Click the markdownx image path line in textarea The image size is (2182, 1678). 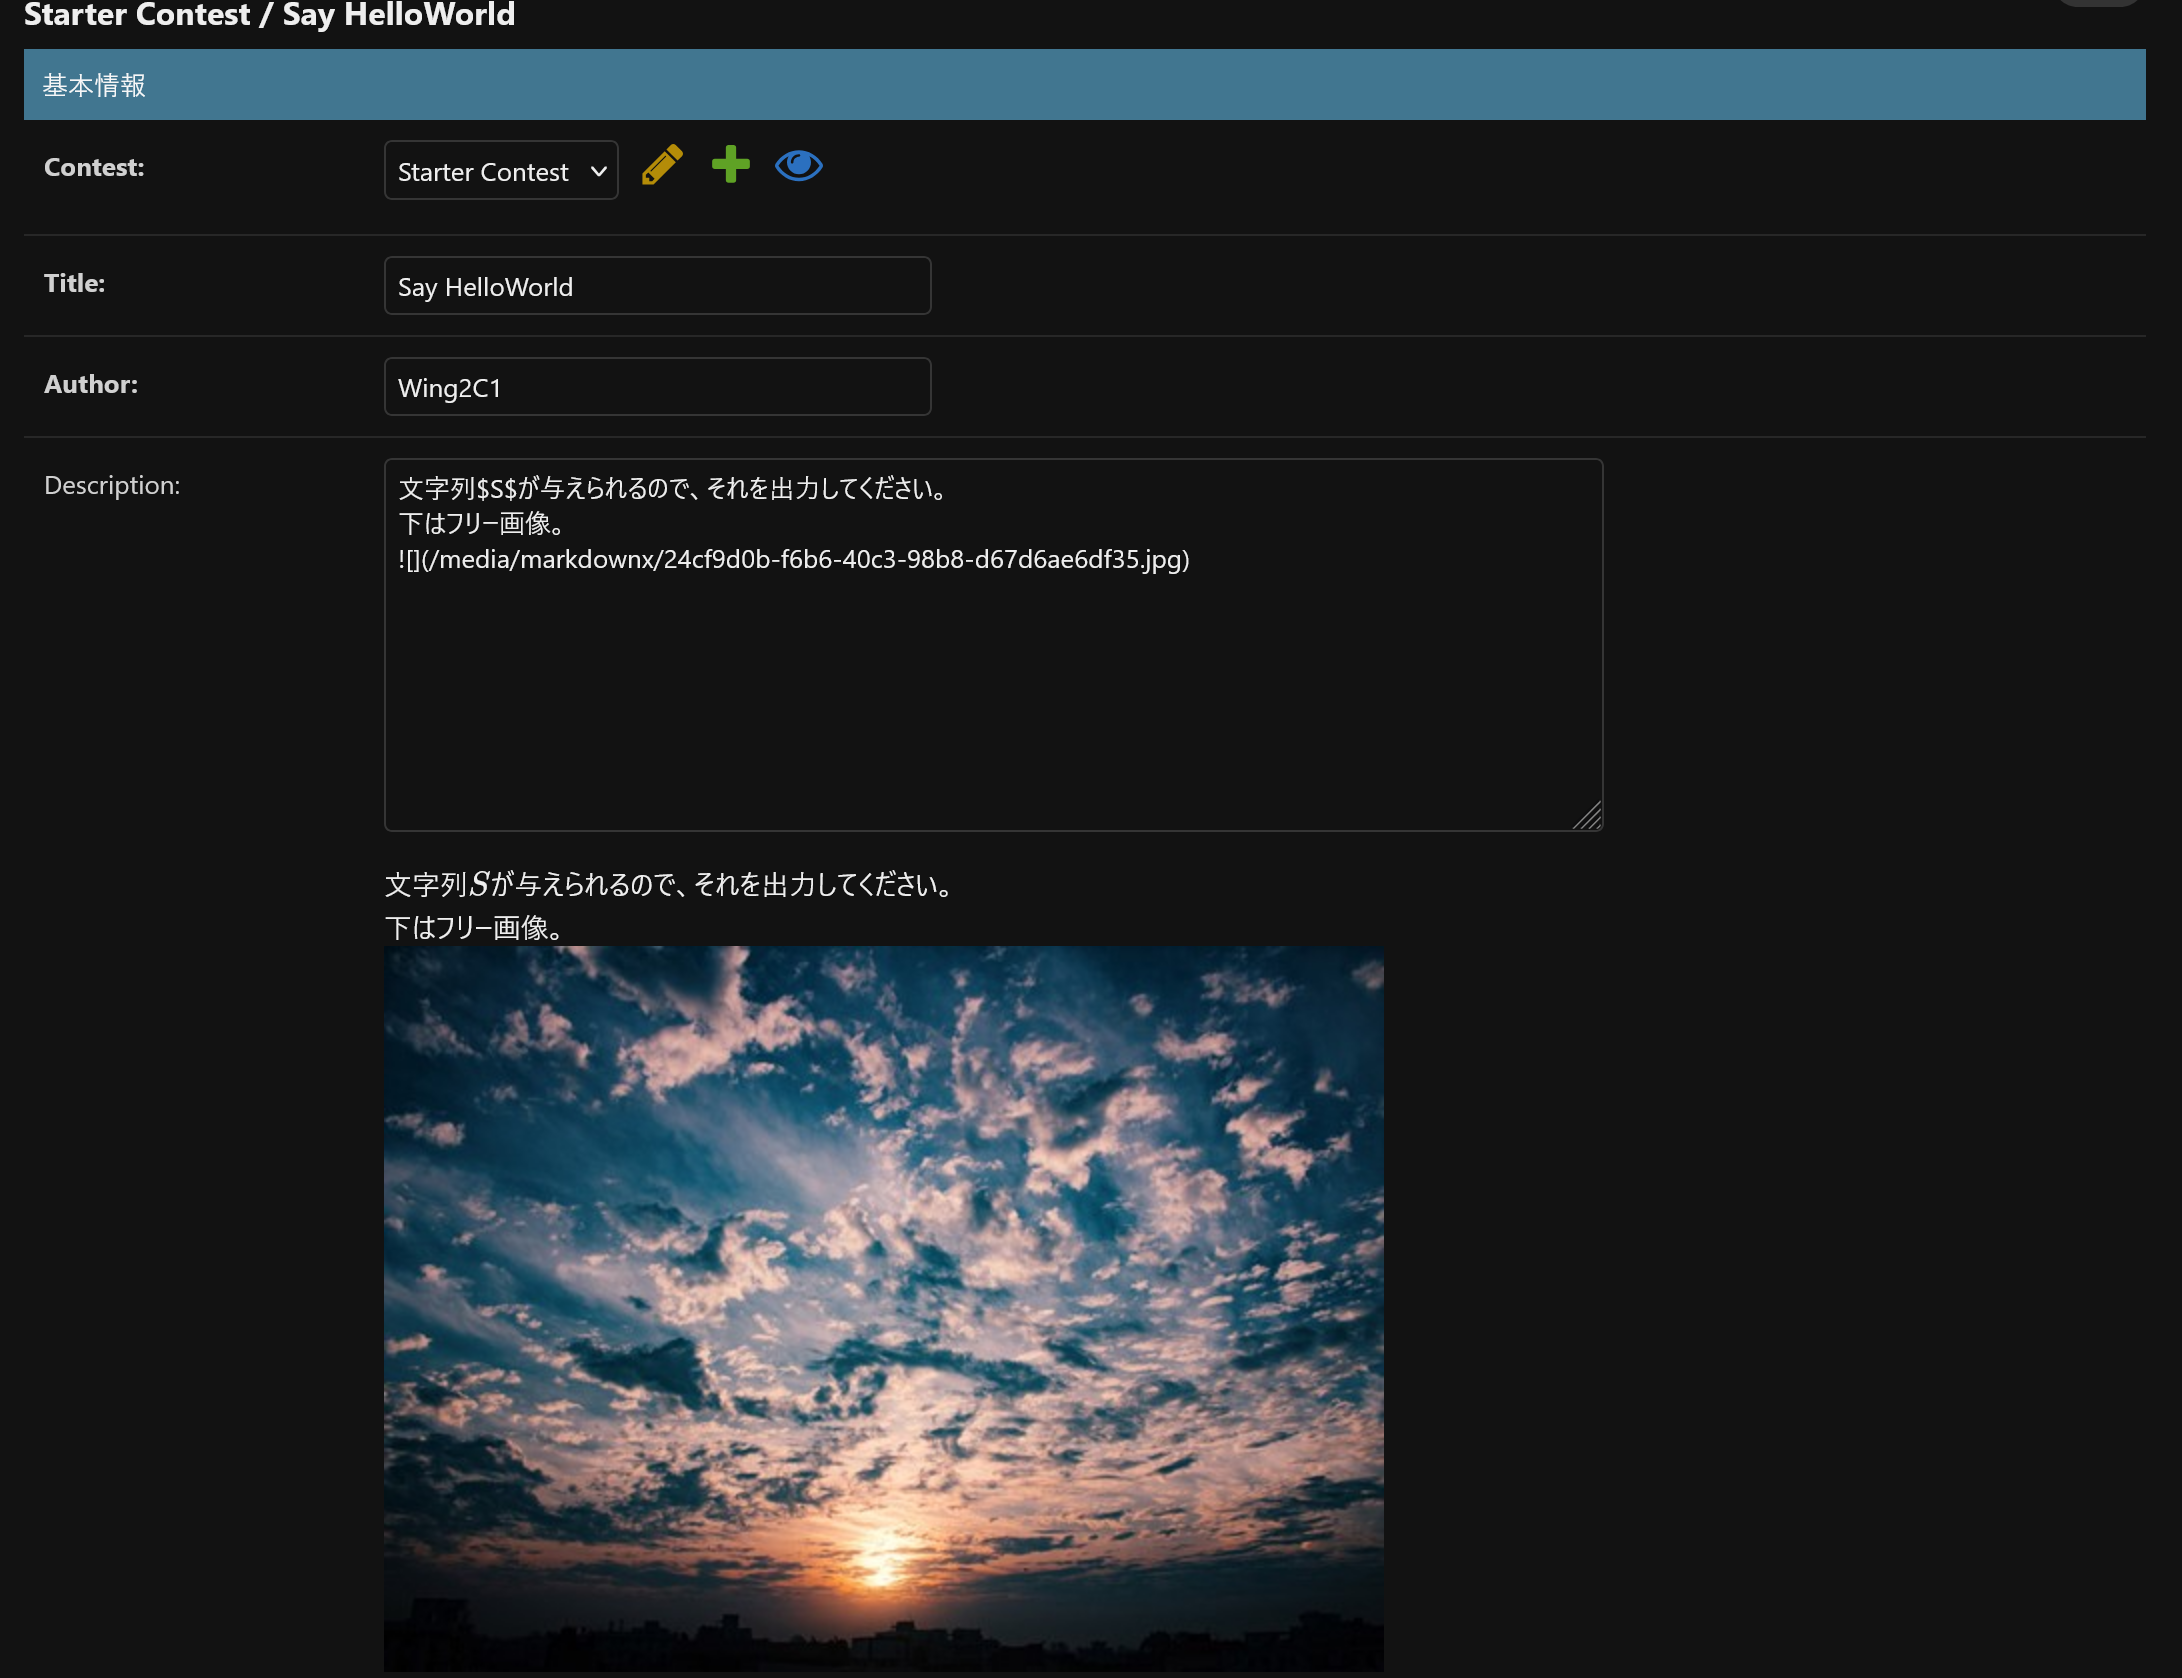(793, 559)
